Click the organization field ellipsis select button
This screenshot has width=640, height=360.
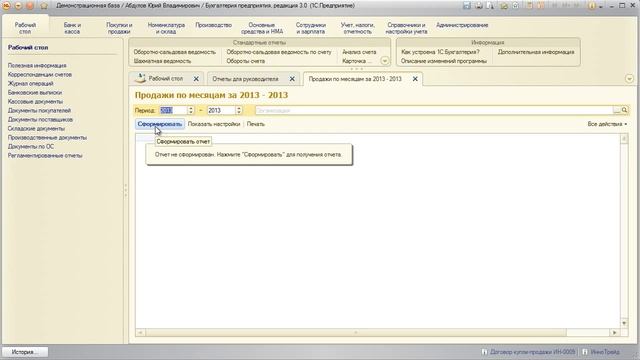(x=617, y=110)
